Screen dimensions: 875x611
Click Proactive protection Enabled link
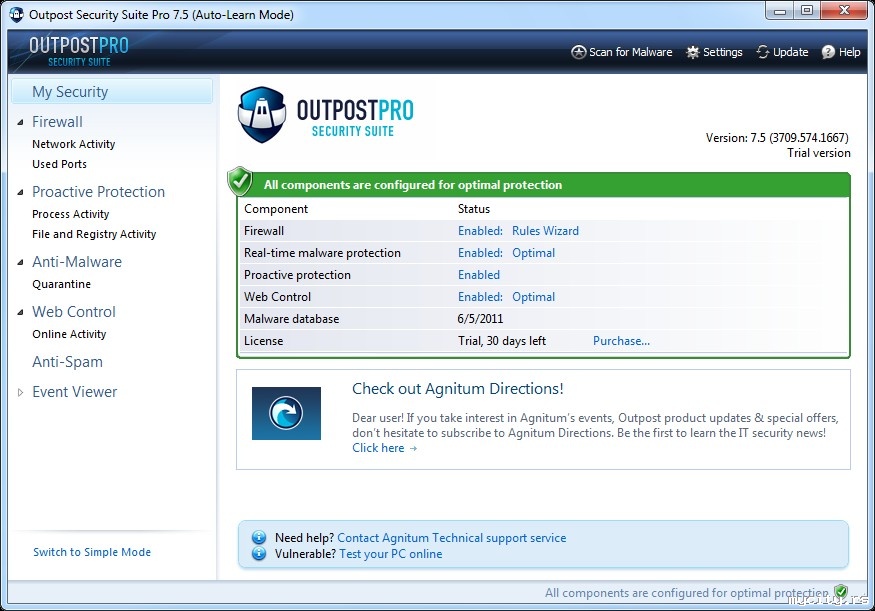[x=479, y=275]
